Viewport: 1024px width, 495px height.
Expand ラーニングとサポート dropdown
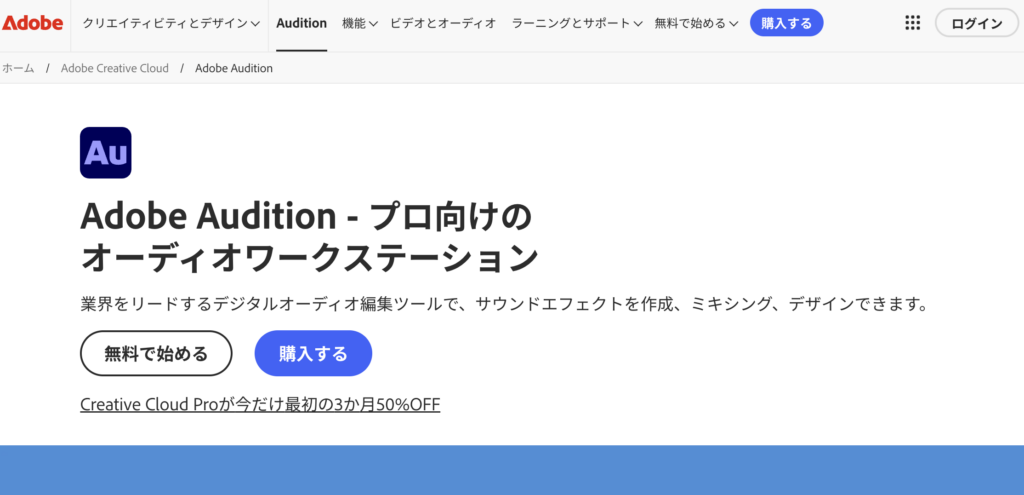tap(576, 23)
